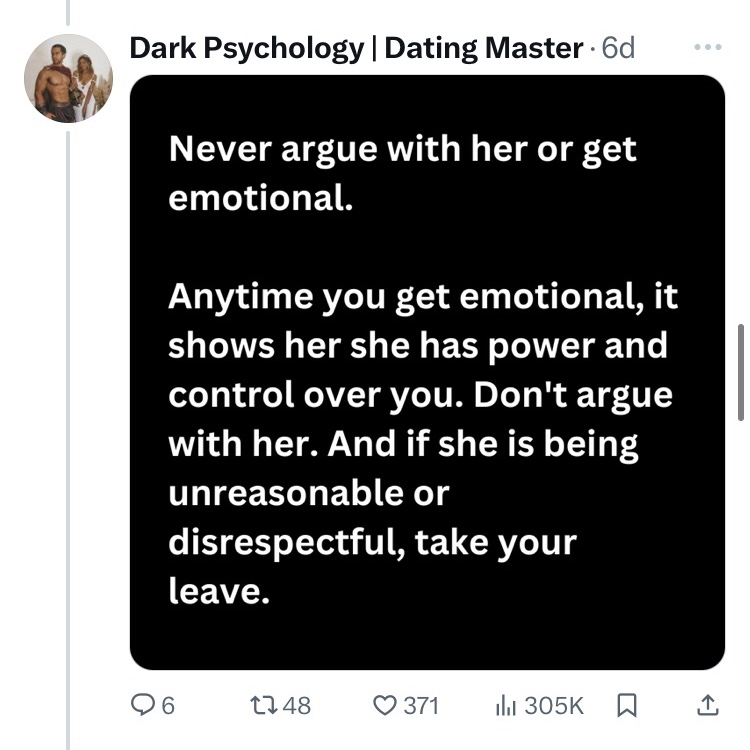Click the like count '371'
This screenshot has width=750, height=750.
click(420, 706)
